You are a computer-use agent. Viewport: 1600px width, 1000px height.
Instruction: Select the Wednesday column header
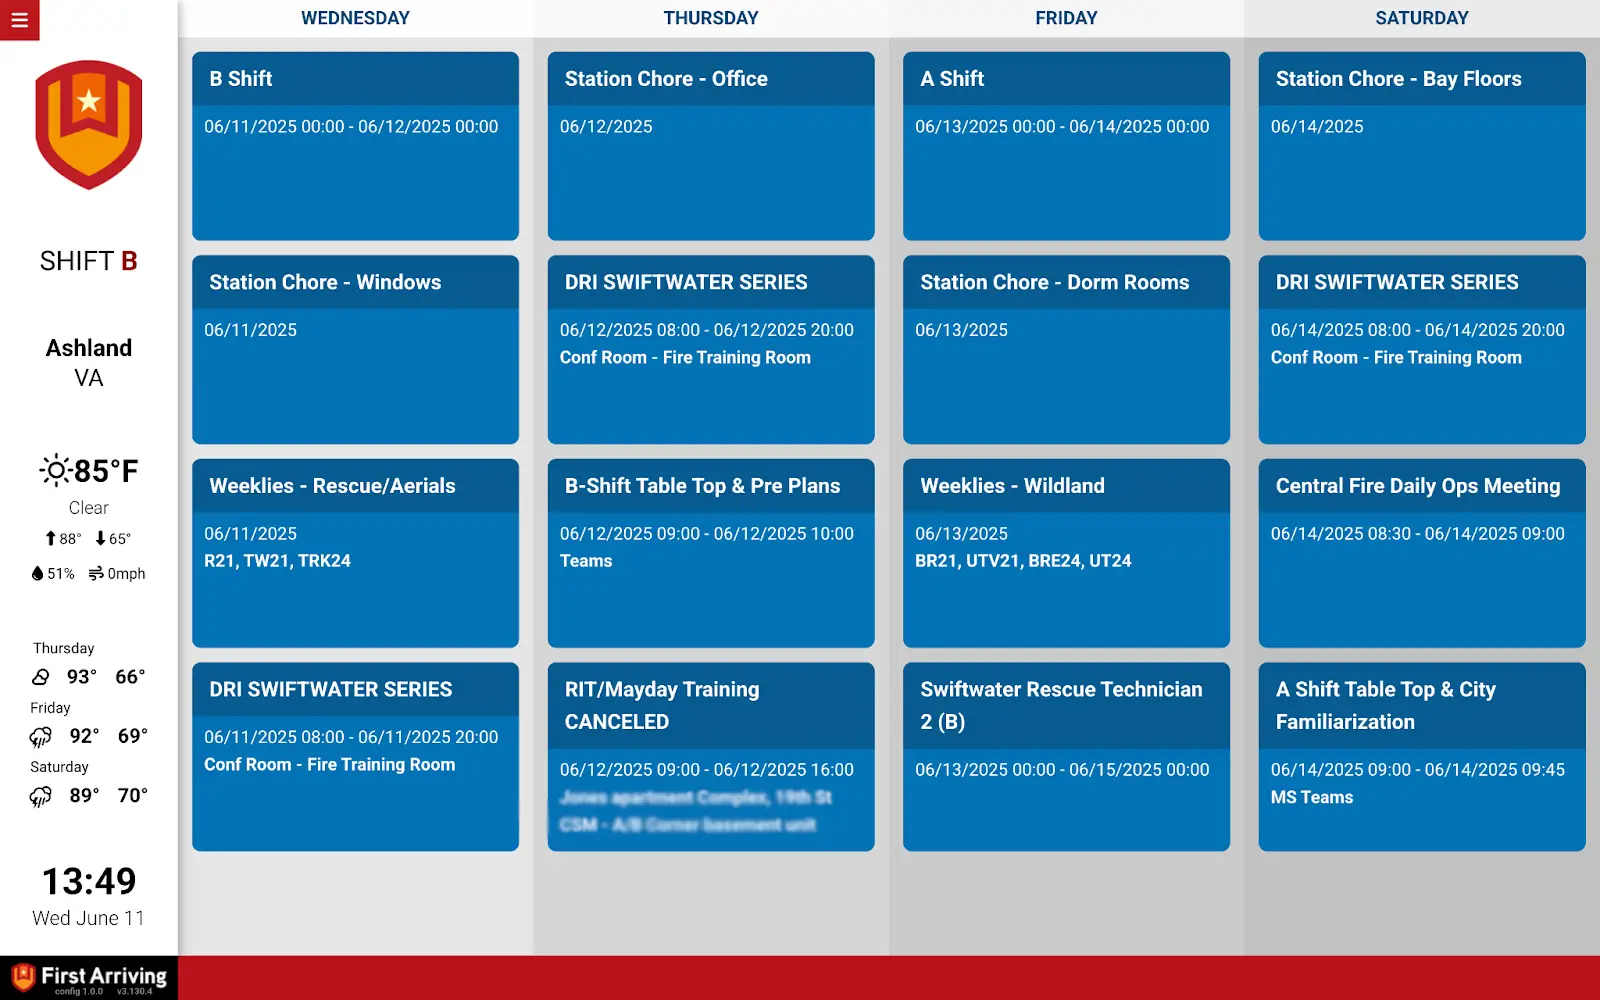[x=355, y=18]
